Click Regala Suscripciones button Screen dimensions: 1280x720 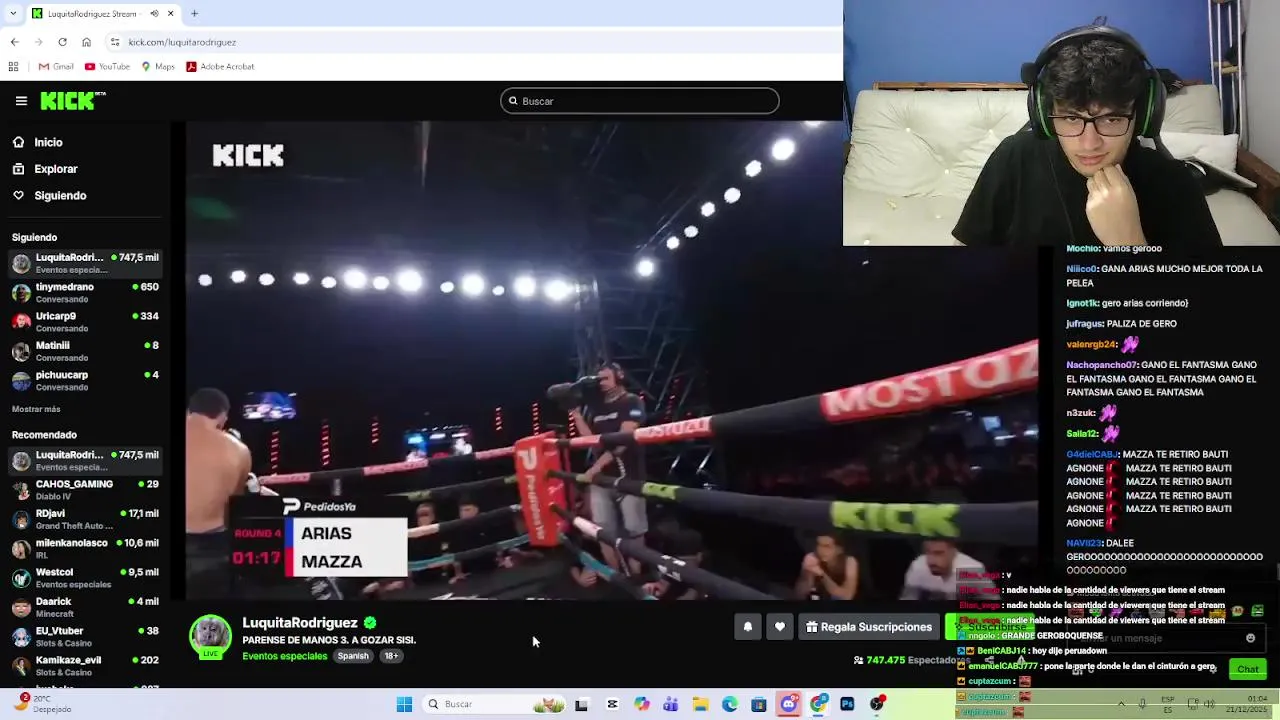point(869,627)
